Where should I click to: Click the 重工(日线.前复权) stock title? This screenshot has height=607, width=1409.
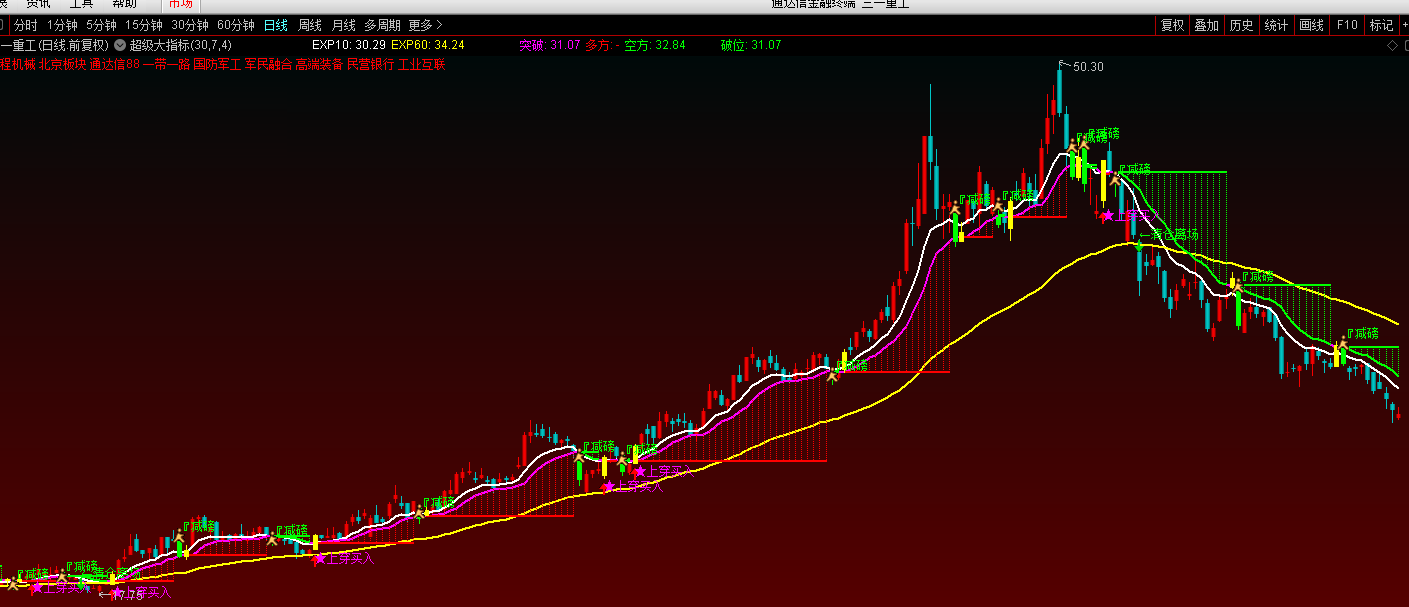(54, 45)
